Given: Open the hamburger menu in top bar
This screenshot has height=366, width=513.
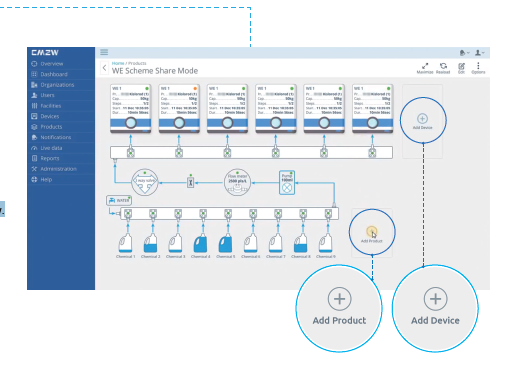Looking at the screenshot, I should click(104, 52).
